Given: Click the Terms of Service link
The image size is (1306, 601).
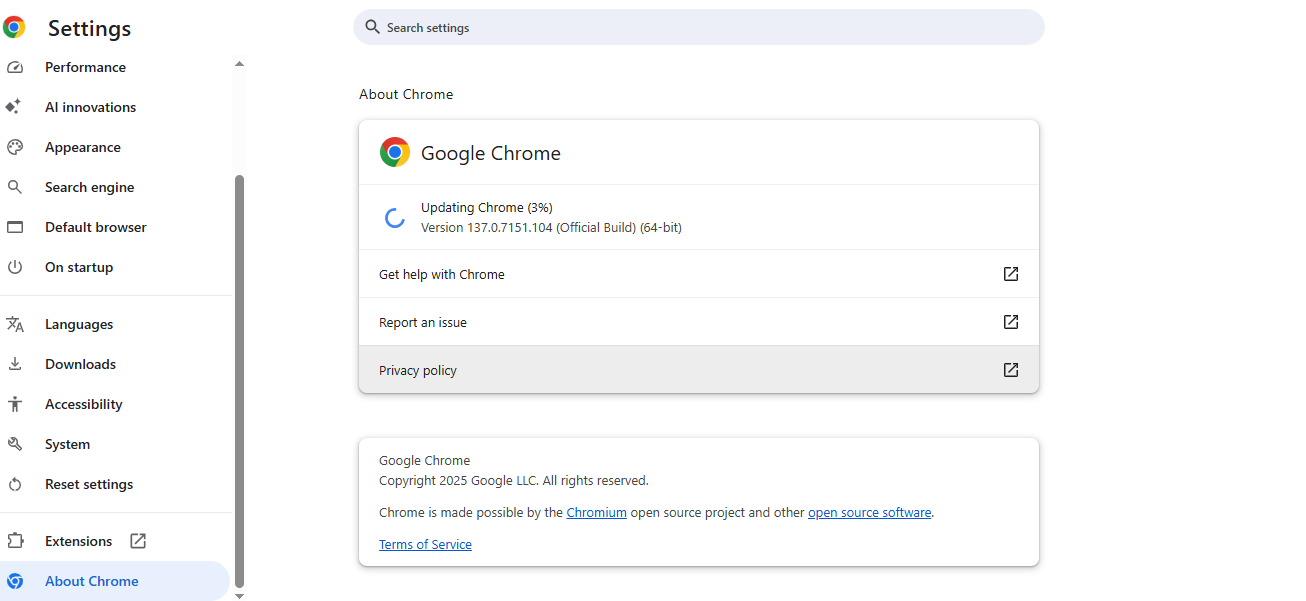Looking at the screenshot, I should point(425,544).
